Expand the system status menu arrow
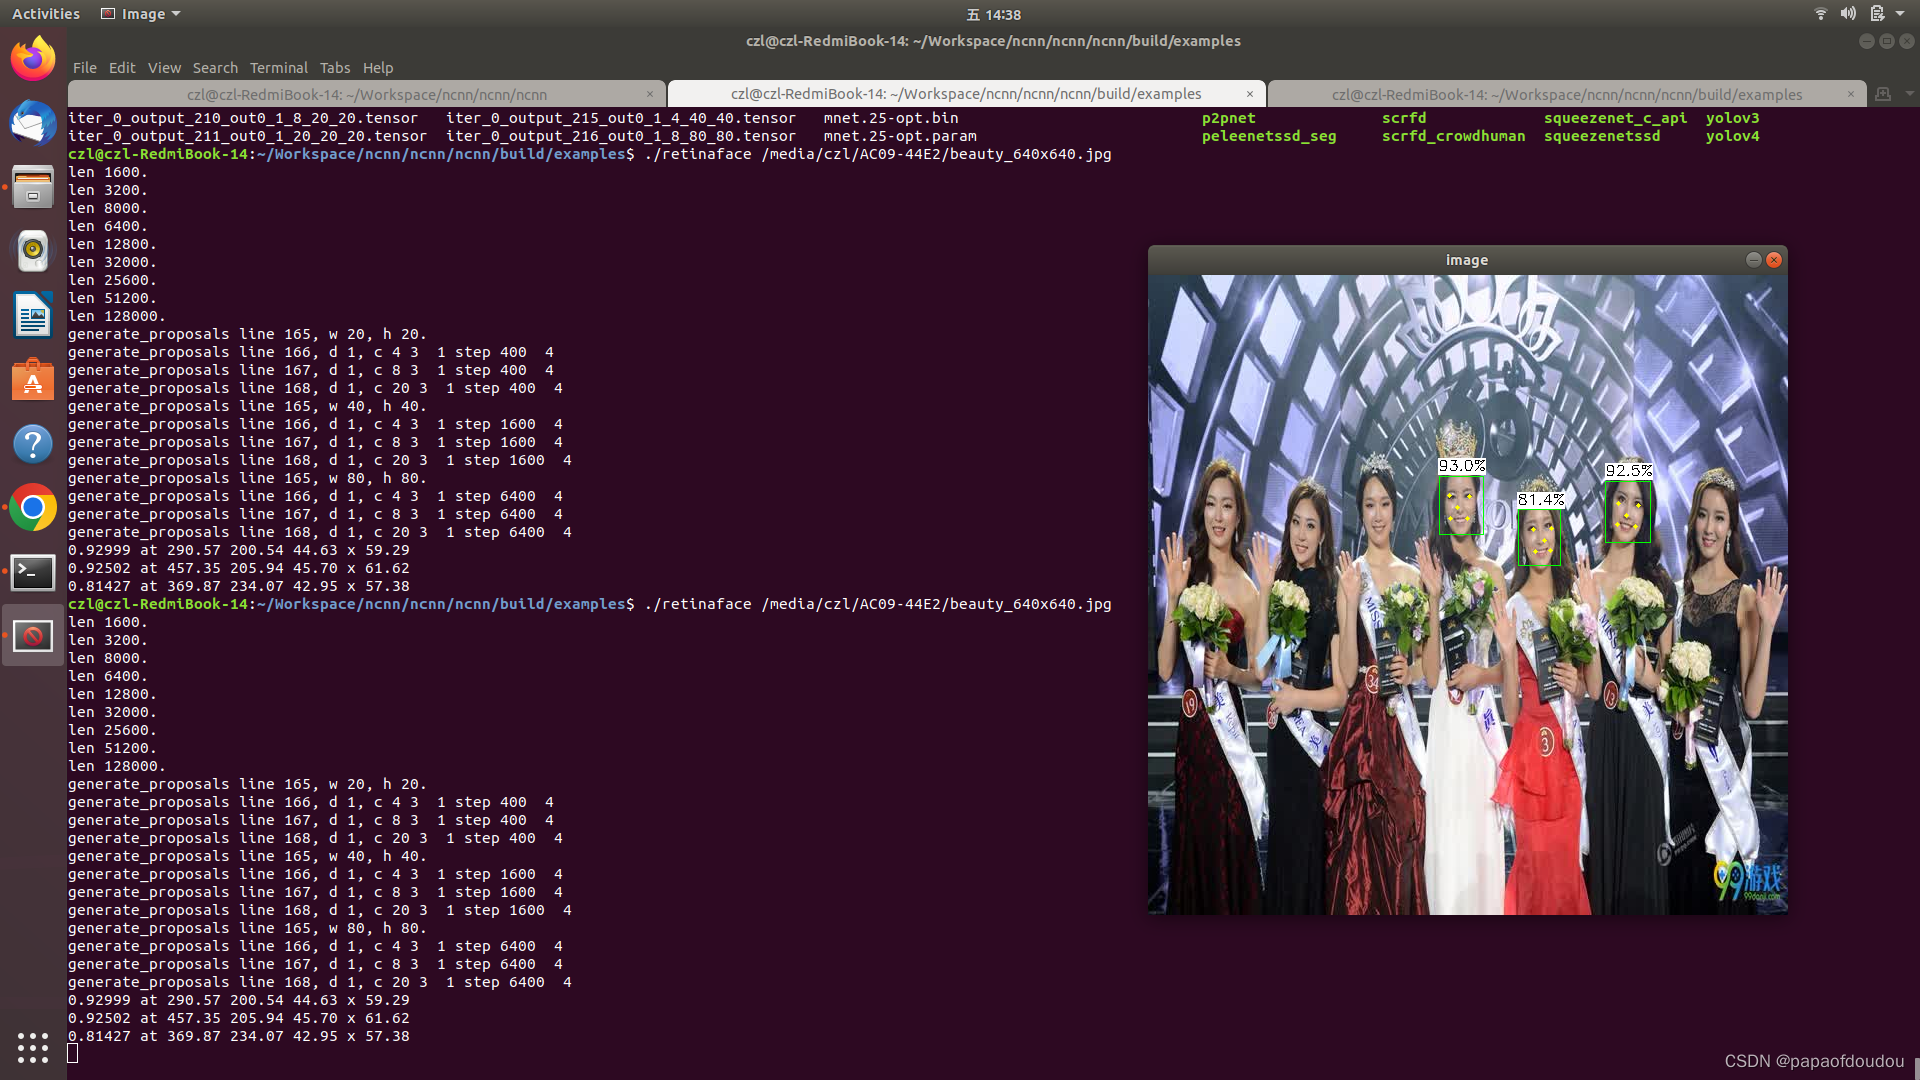Screen dimensions: 1920x1080 1900,14
